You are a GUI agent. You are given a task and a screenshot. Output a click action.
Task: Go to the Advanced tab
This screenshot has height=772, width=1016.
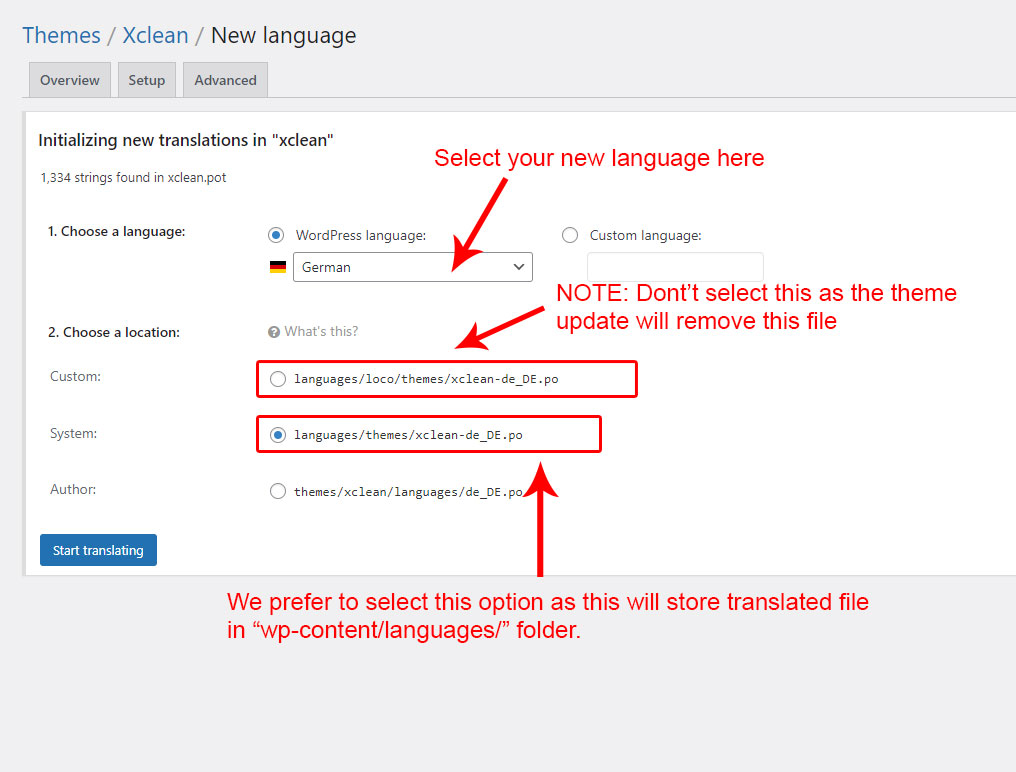coord(225,80)
